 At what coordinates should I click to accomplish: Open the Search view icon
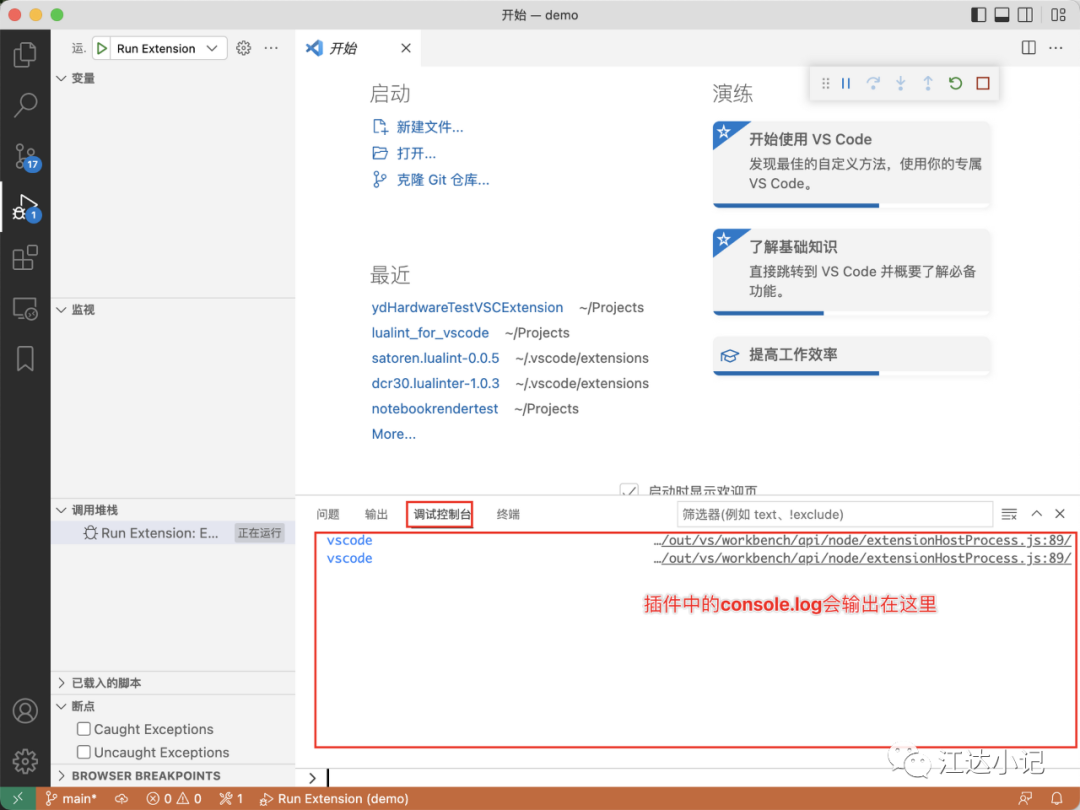[25, 105]
